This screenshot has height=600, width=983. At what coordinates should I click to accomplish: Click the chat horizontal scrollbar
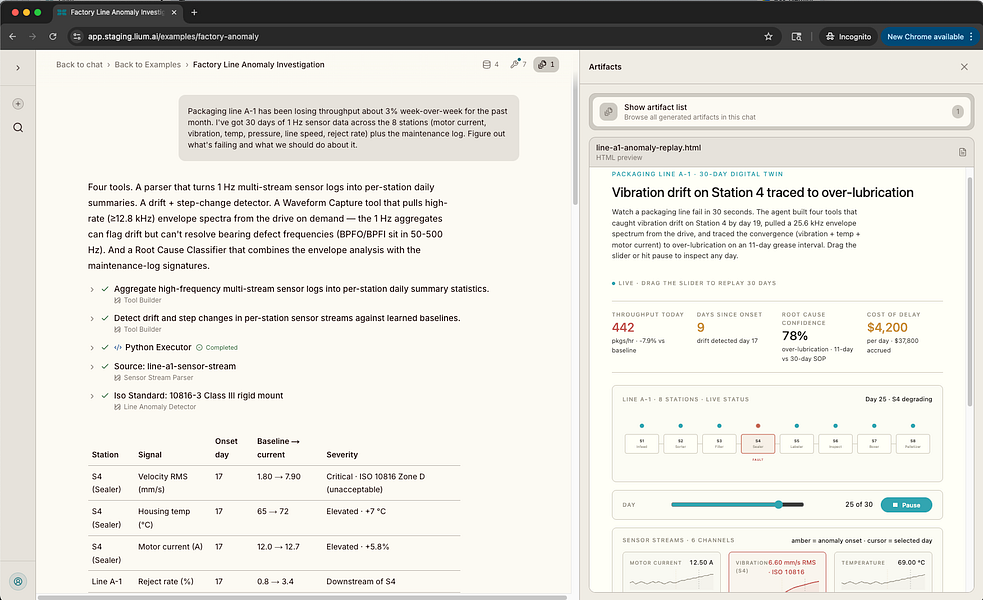point(302,597)
